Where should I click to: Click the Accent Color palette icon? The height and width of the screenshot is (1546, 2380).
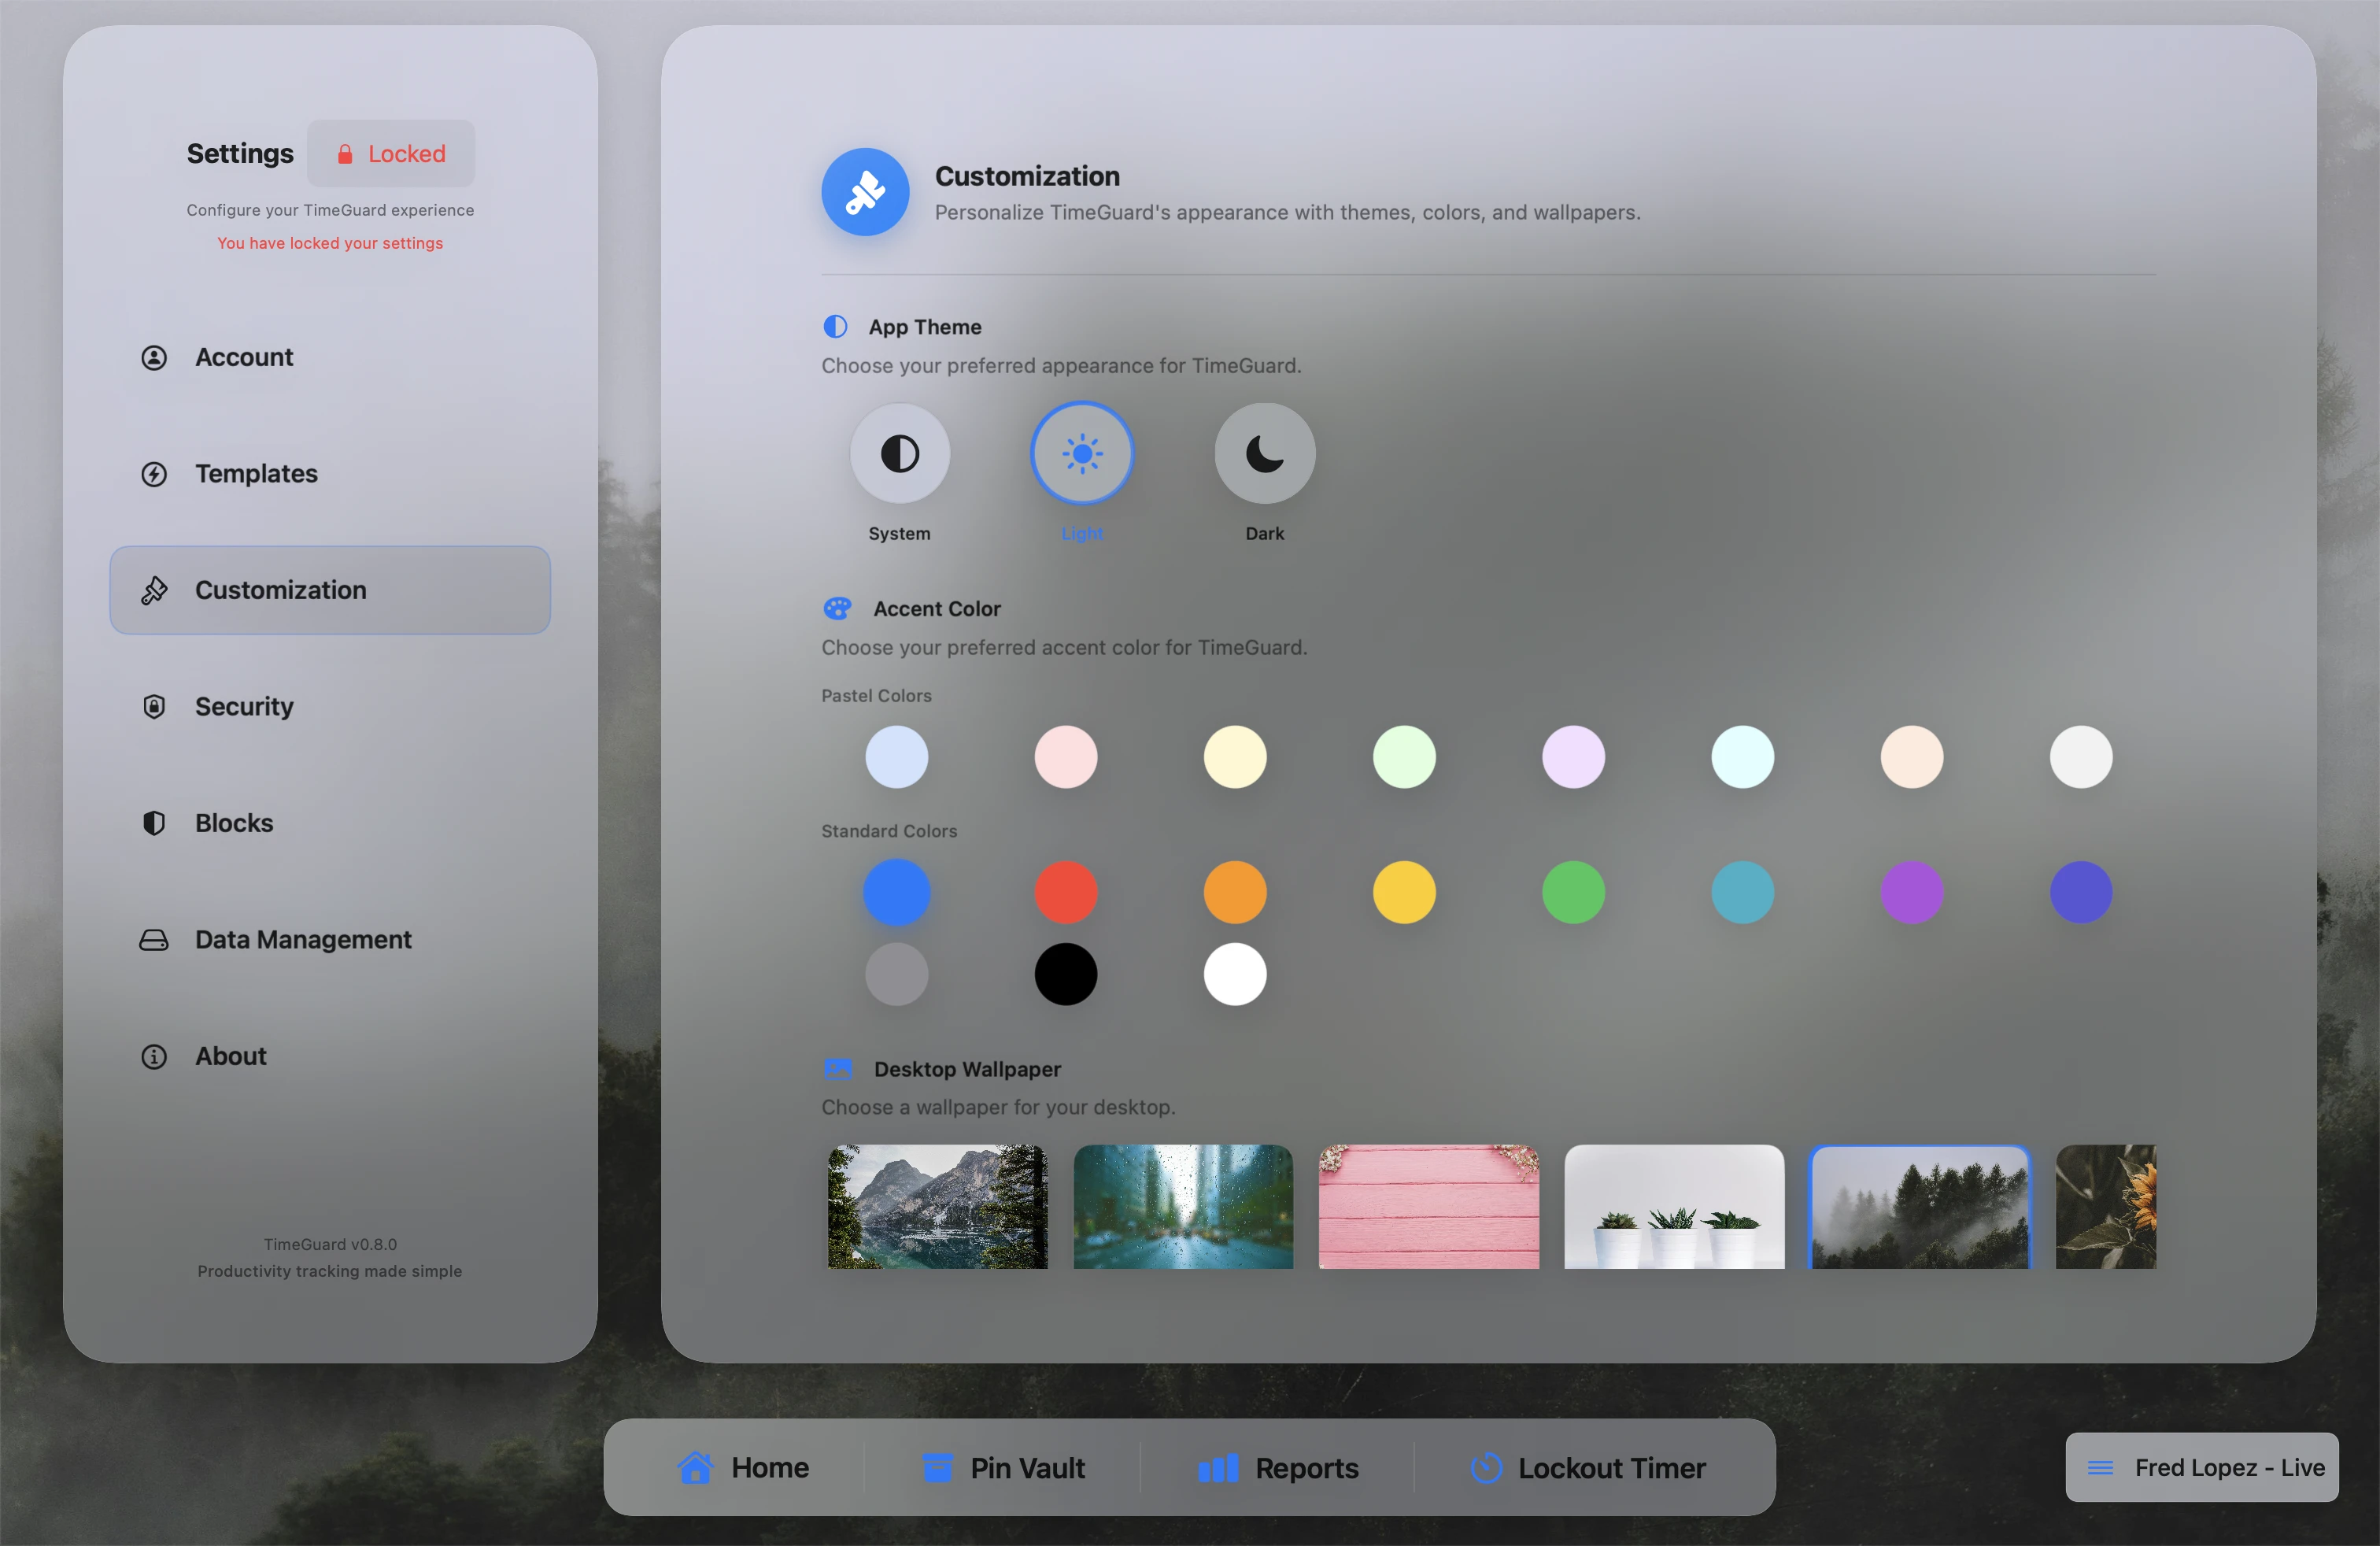point(837,609)
